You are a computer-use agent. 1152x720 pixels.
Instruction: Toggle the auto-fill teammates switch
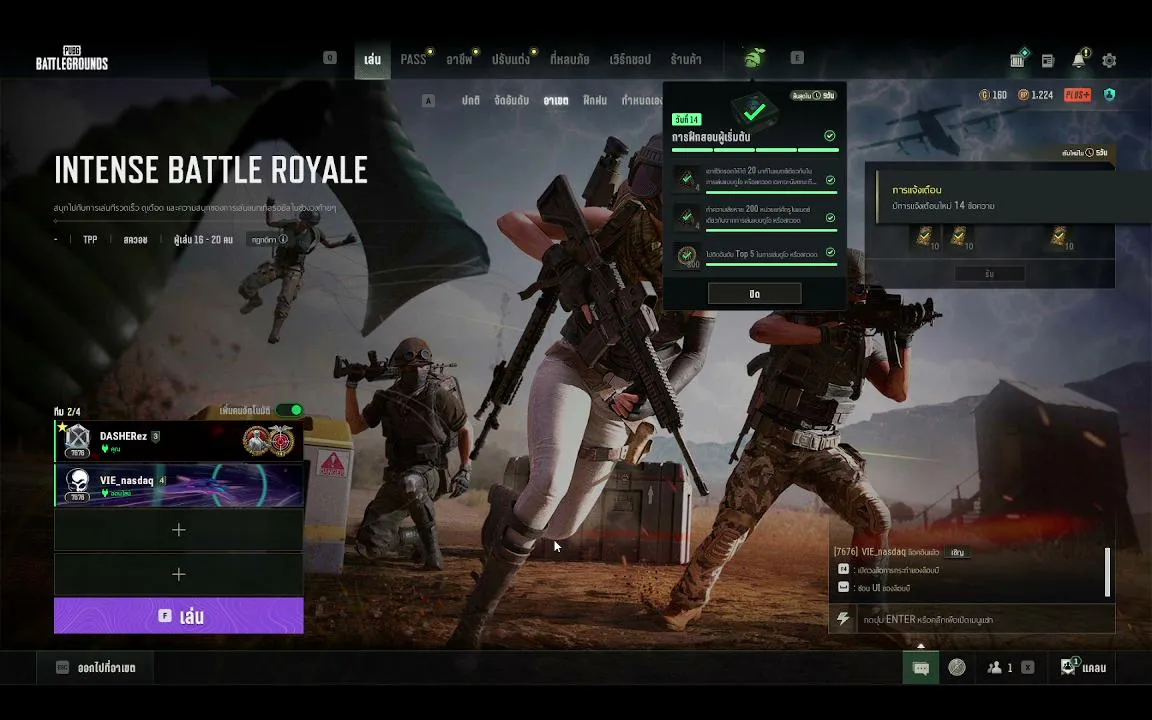point(291,410)
